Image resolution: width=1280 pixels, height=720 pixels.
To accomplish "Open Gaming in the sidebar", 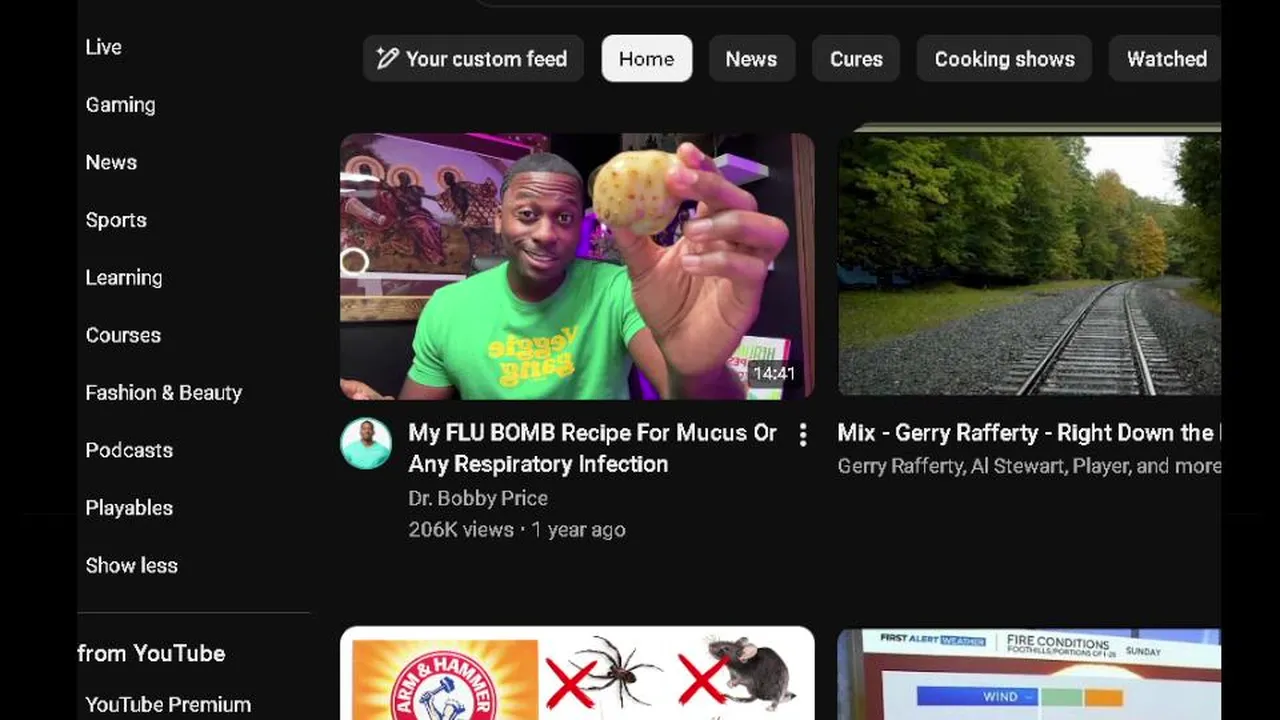I will click(x=120, y=105).
